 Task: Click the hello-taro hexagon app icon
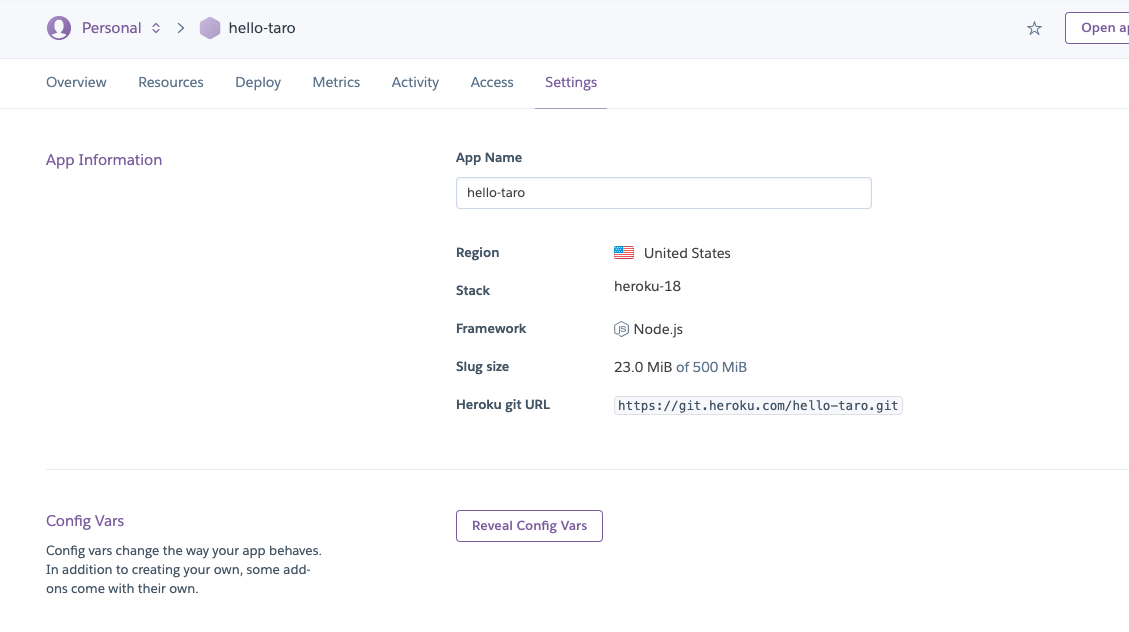[x=209, y=28]
